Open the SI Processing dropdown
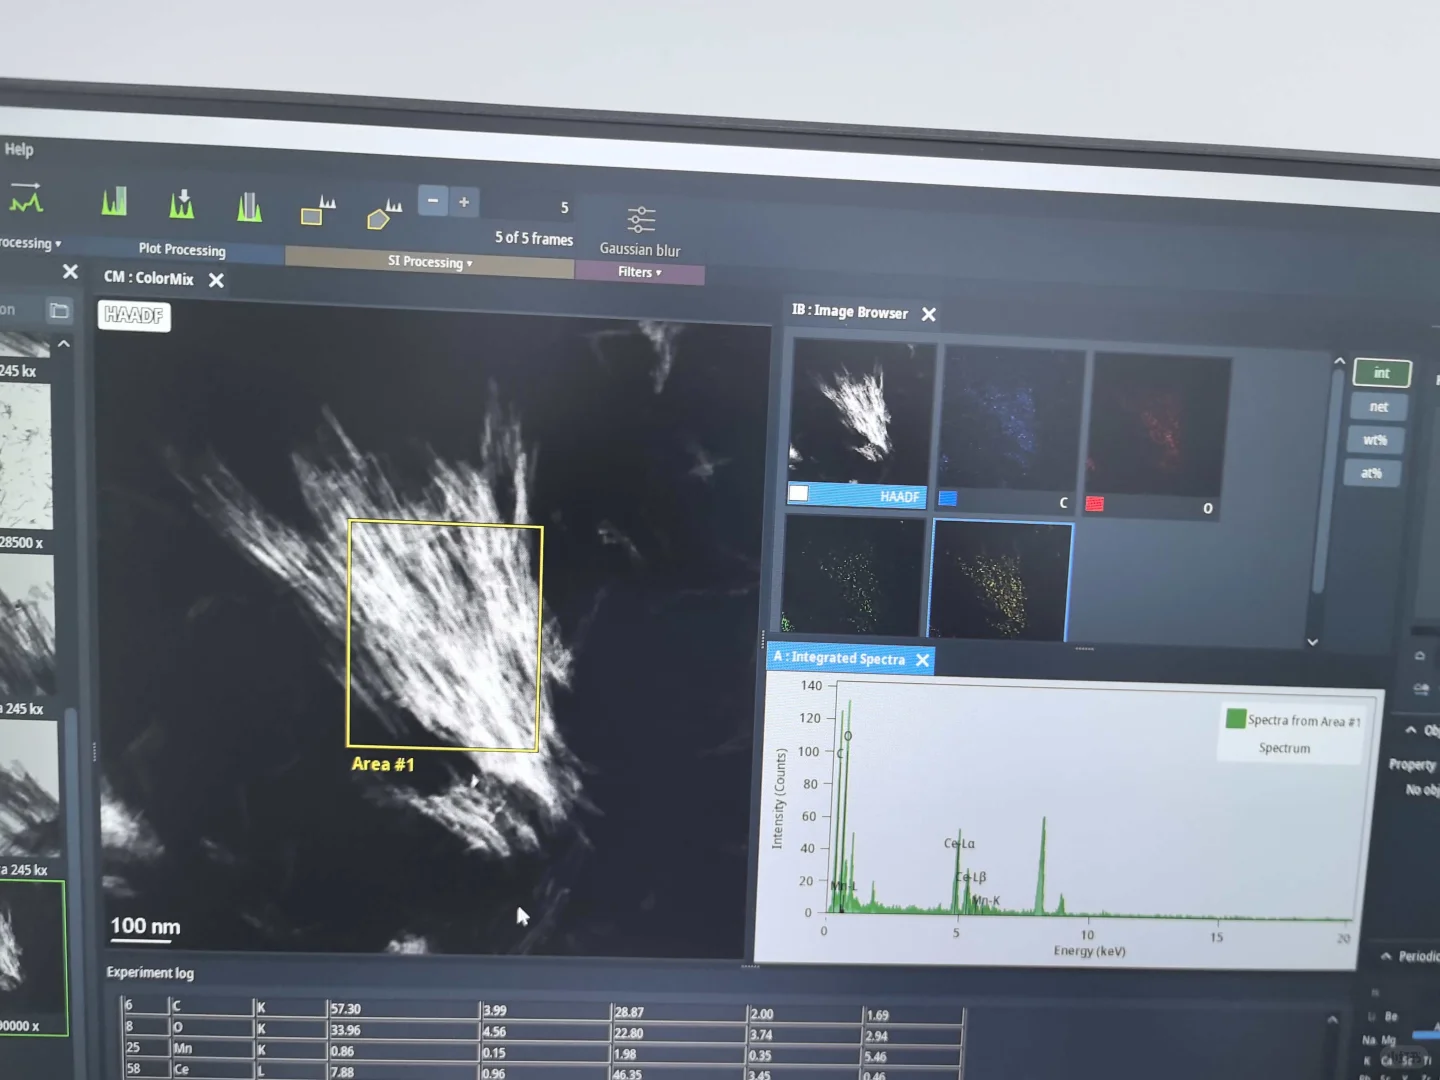This screenshot has width=1440, height=1080. 430,262
